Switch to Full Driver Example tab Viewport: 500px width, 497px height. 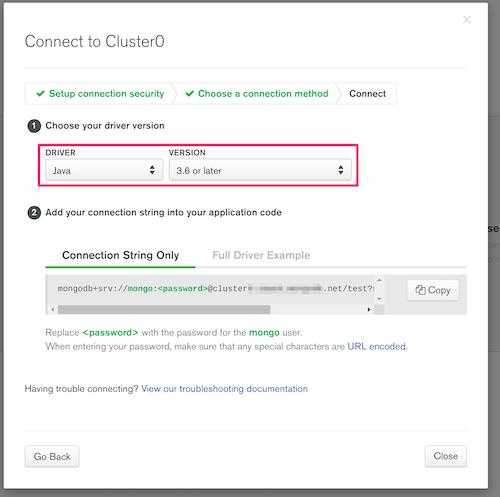pos(261,255)
